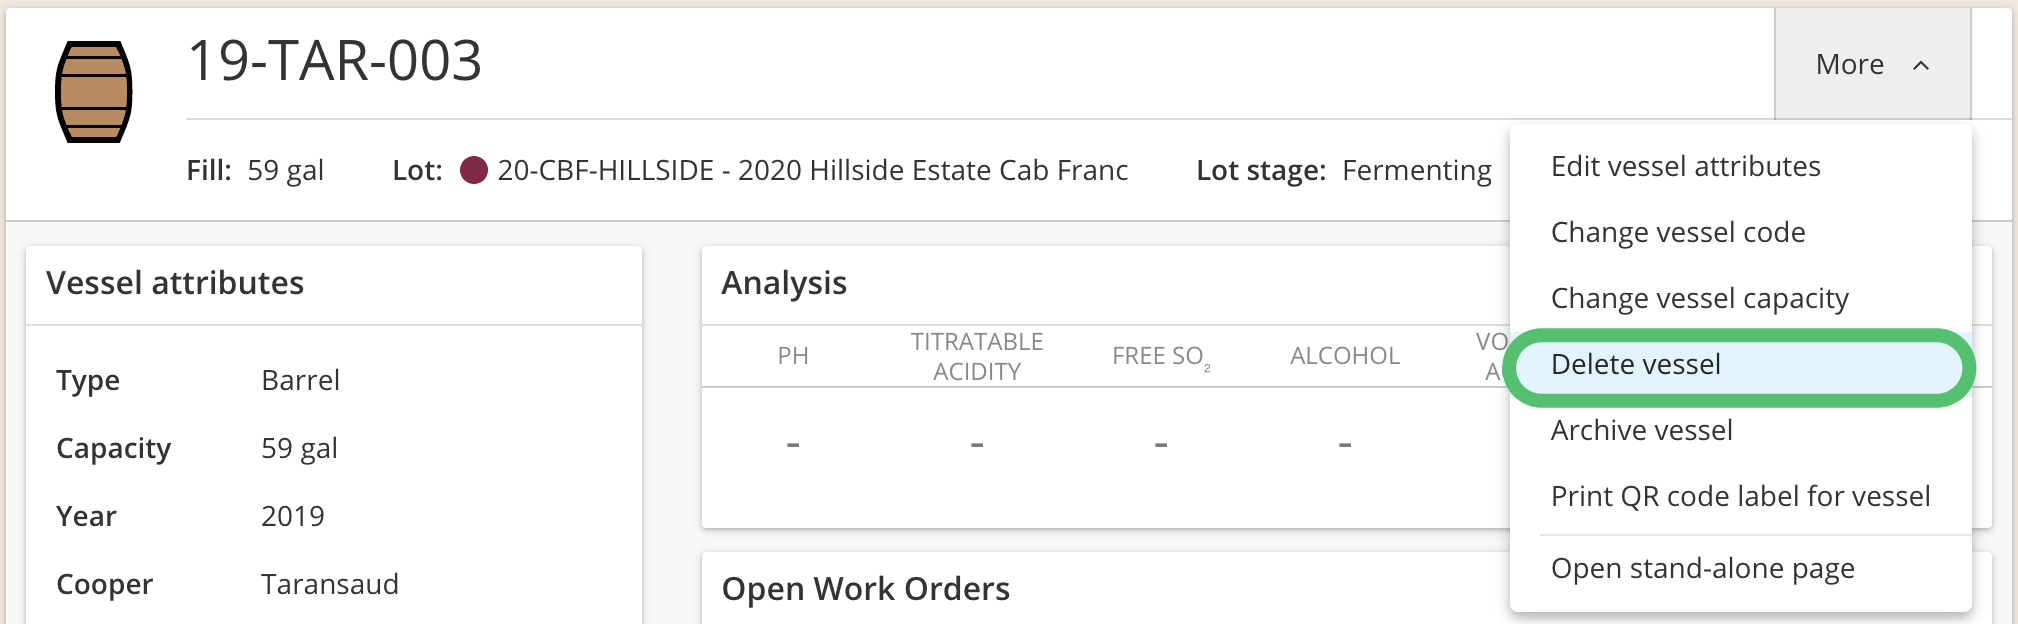This screenshot has height=624, width=2018.
Task: Open the 20-CBF-HILLSIDE lot link
Action: [812, 170]
